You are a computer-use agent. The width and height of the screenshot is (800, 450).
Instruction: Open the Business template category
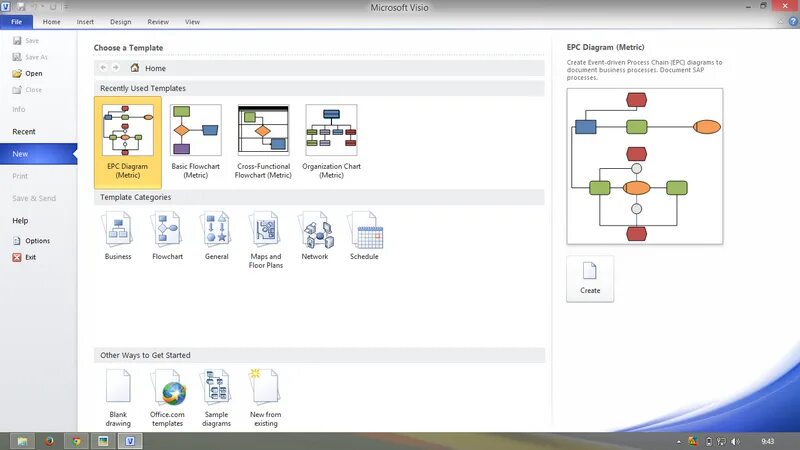pos(118,236)
